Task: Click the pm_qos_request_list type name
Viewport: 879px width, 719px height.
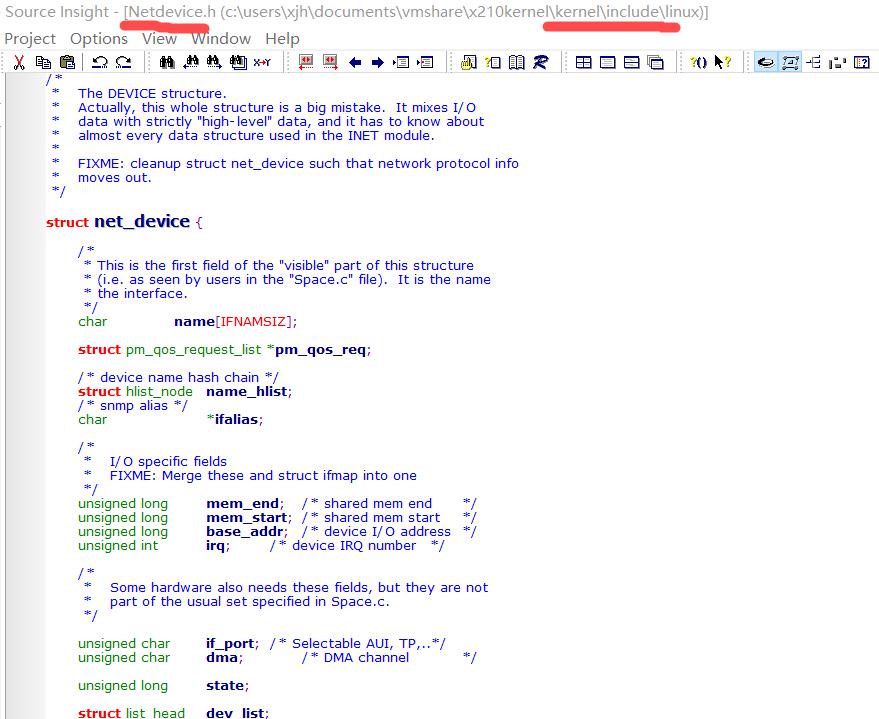Action: pos(193,350)
